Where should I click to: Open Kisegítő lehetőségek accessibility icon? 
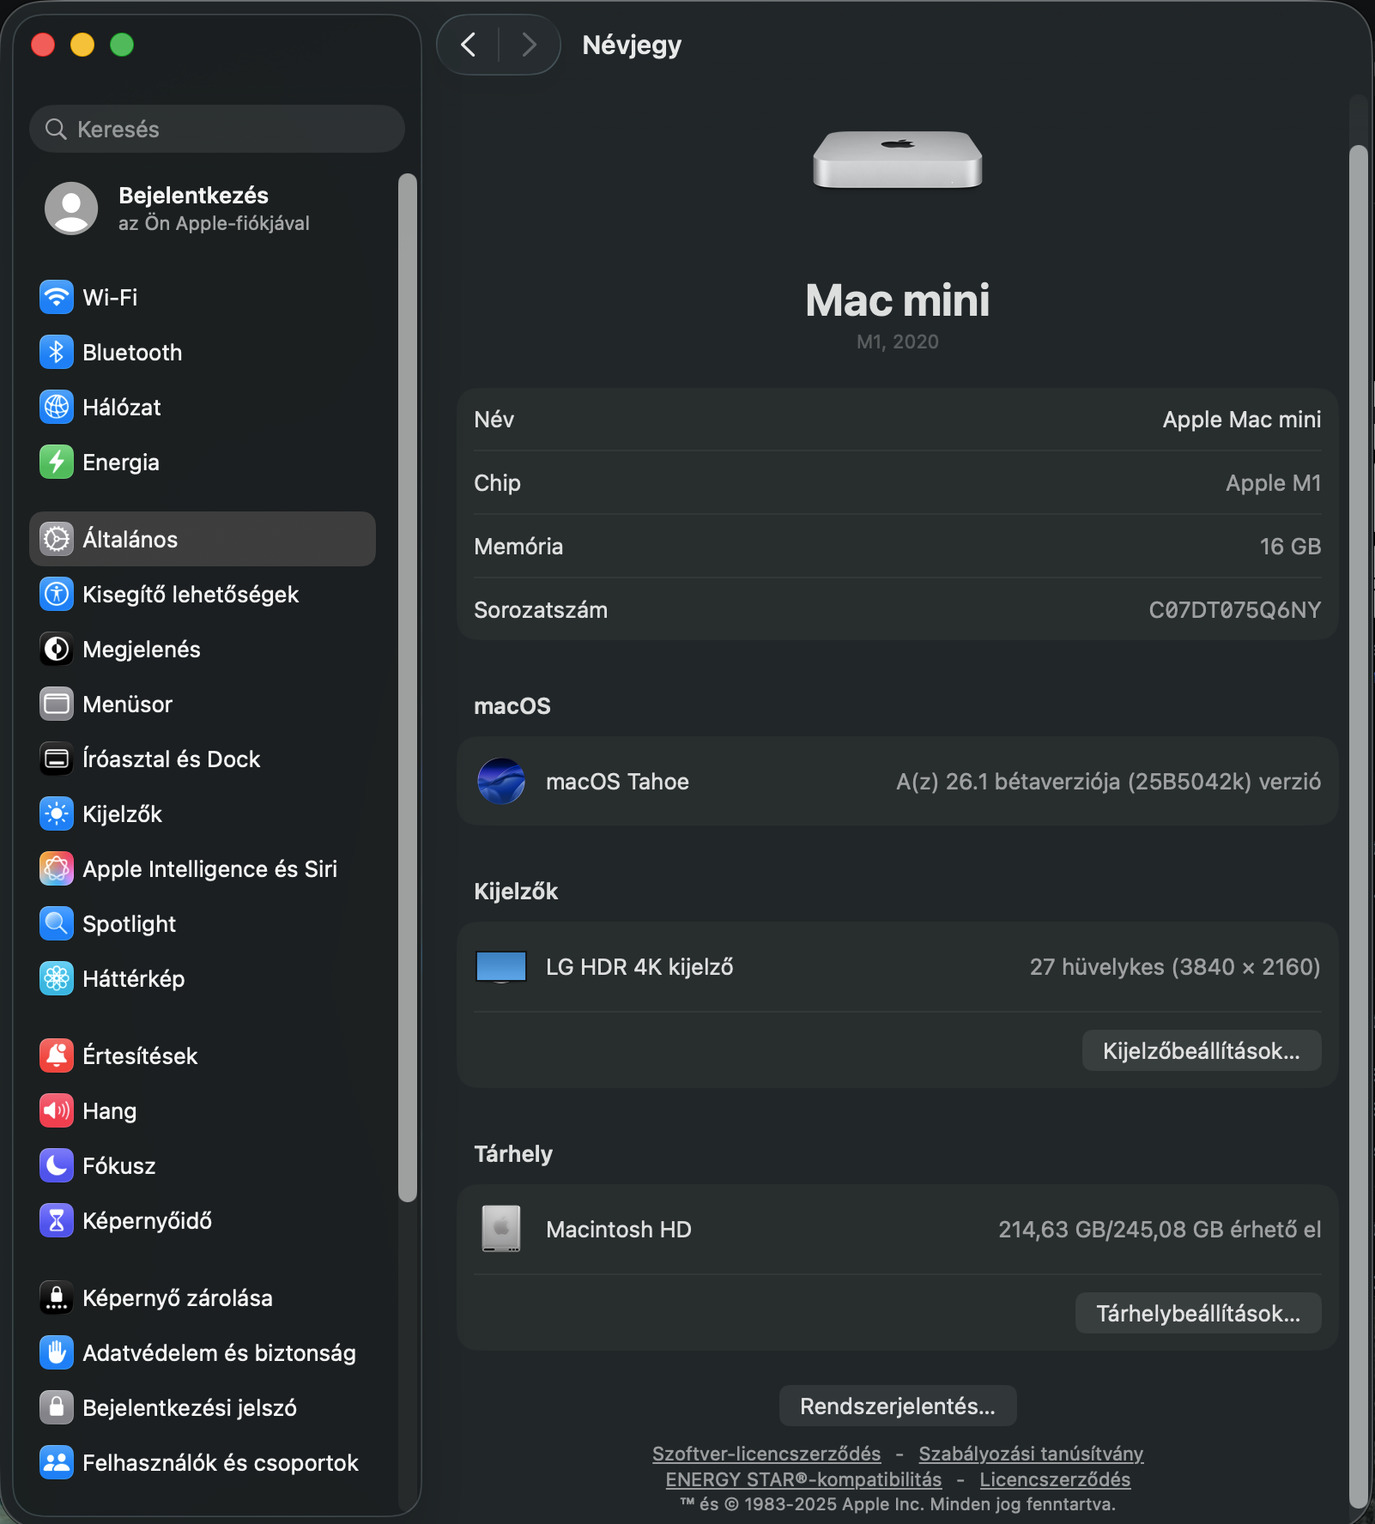(56, 594)
